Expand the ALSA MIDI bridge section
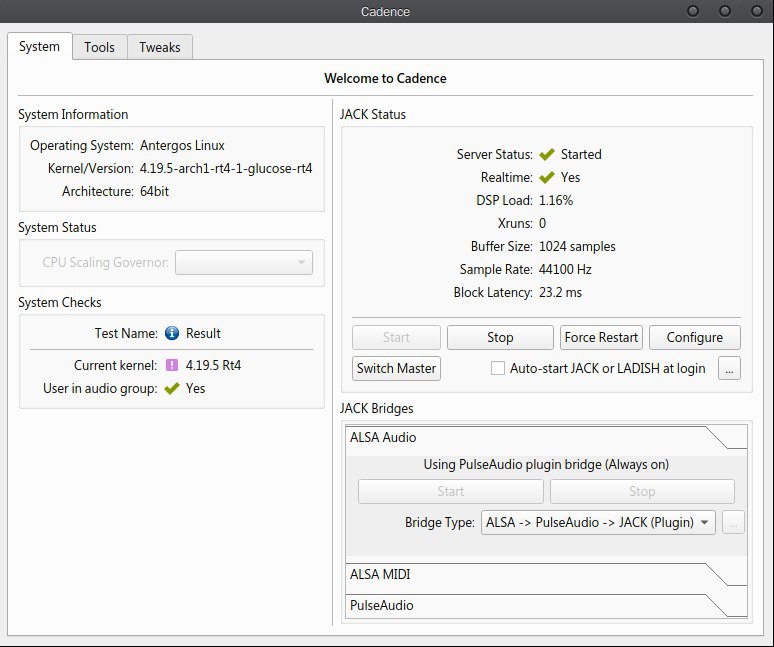Image resolution: width=774 pixels, height=647 pixels. tap(546, 575)
